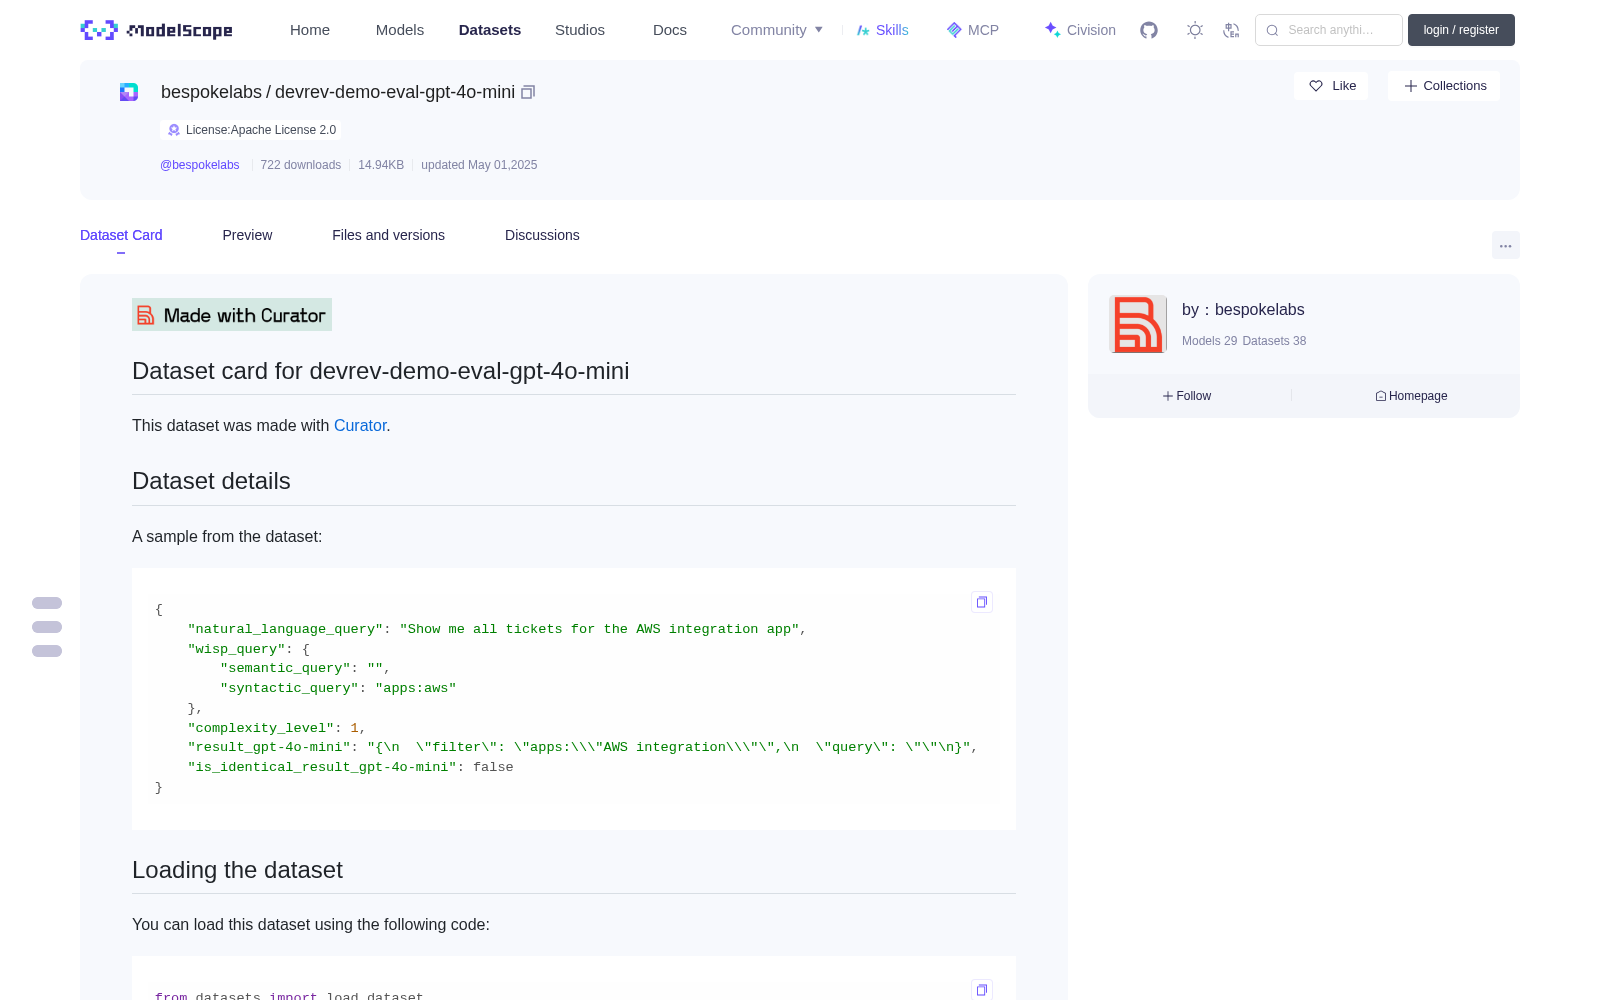The width and height of the screenshot is (1600, 1000).
Task: Click 'Models 29' count text
Action: click(1209, 341)
